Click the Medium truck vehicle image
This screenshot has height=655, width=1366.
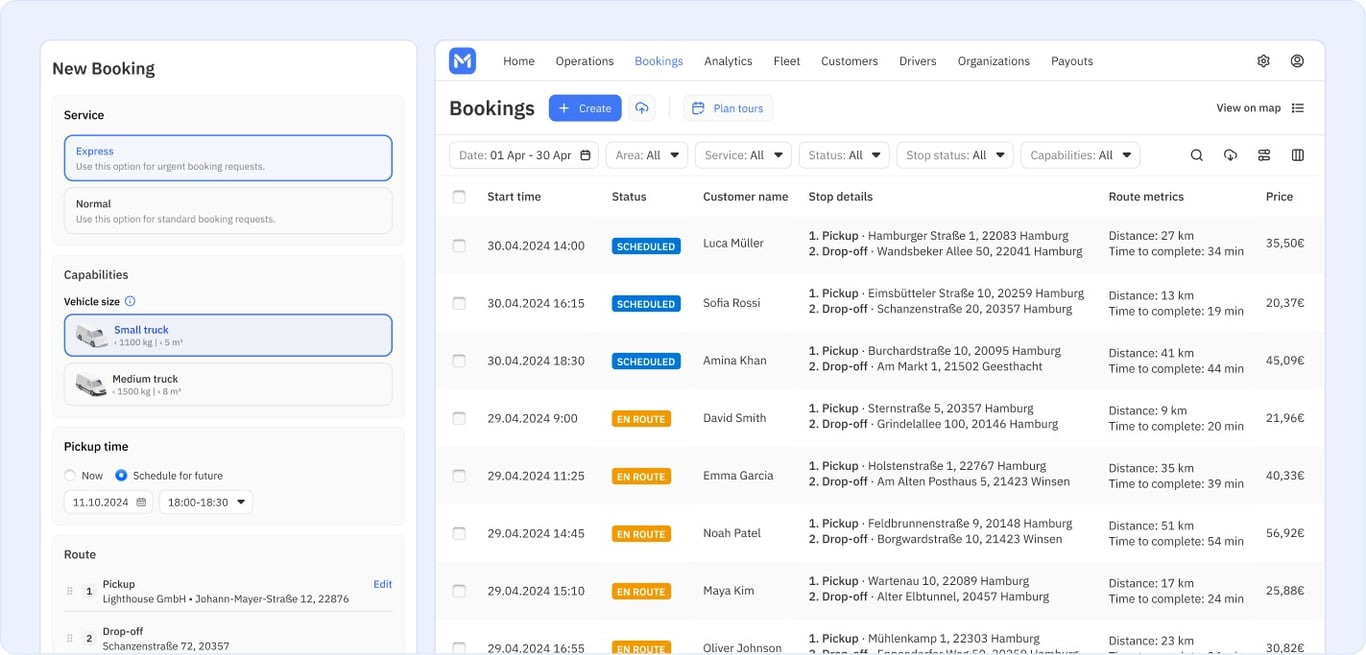coord(91,385)
